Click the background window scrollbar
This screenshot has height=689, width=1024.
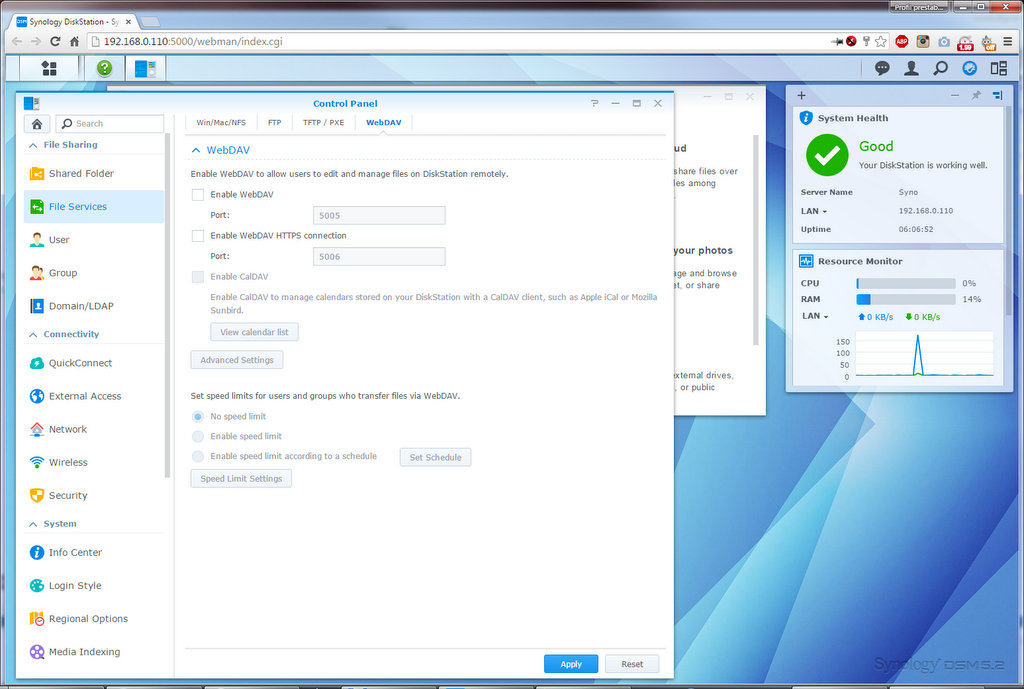756,240
